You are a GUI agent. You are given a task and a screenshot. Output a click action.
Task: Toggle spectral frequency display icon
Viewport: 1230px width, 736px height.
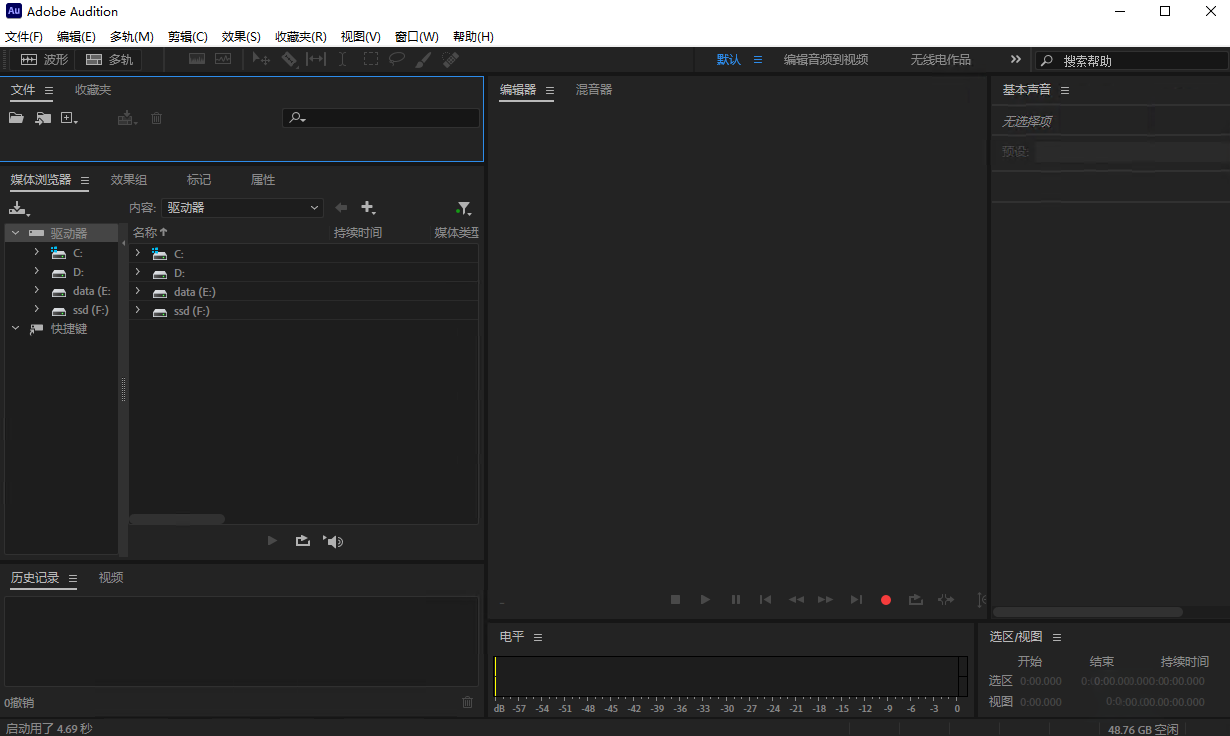197,60
